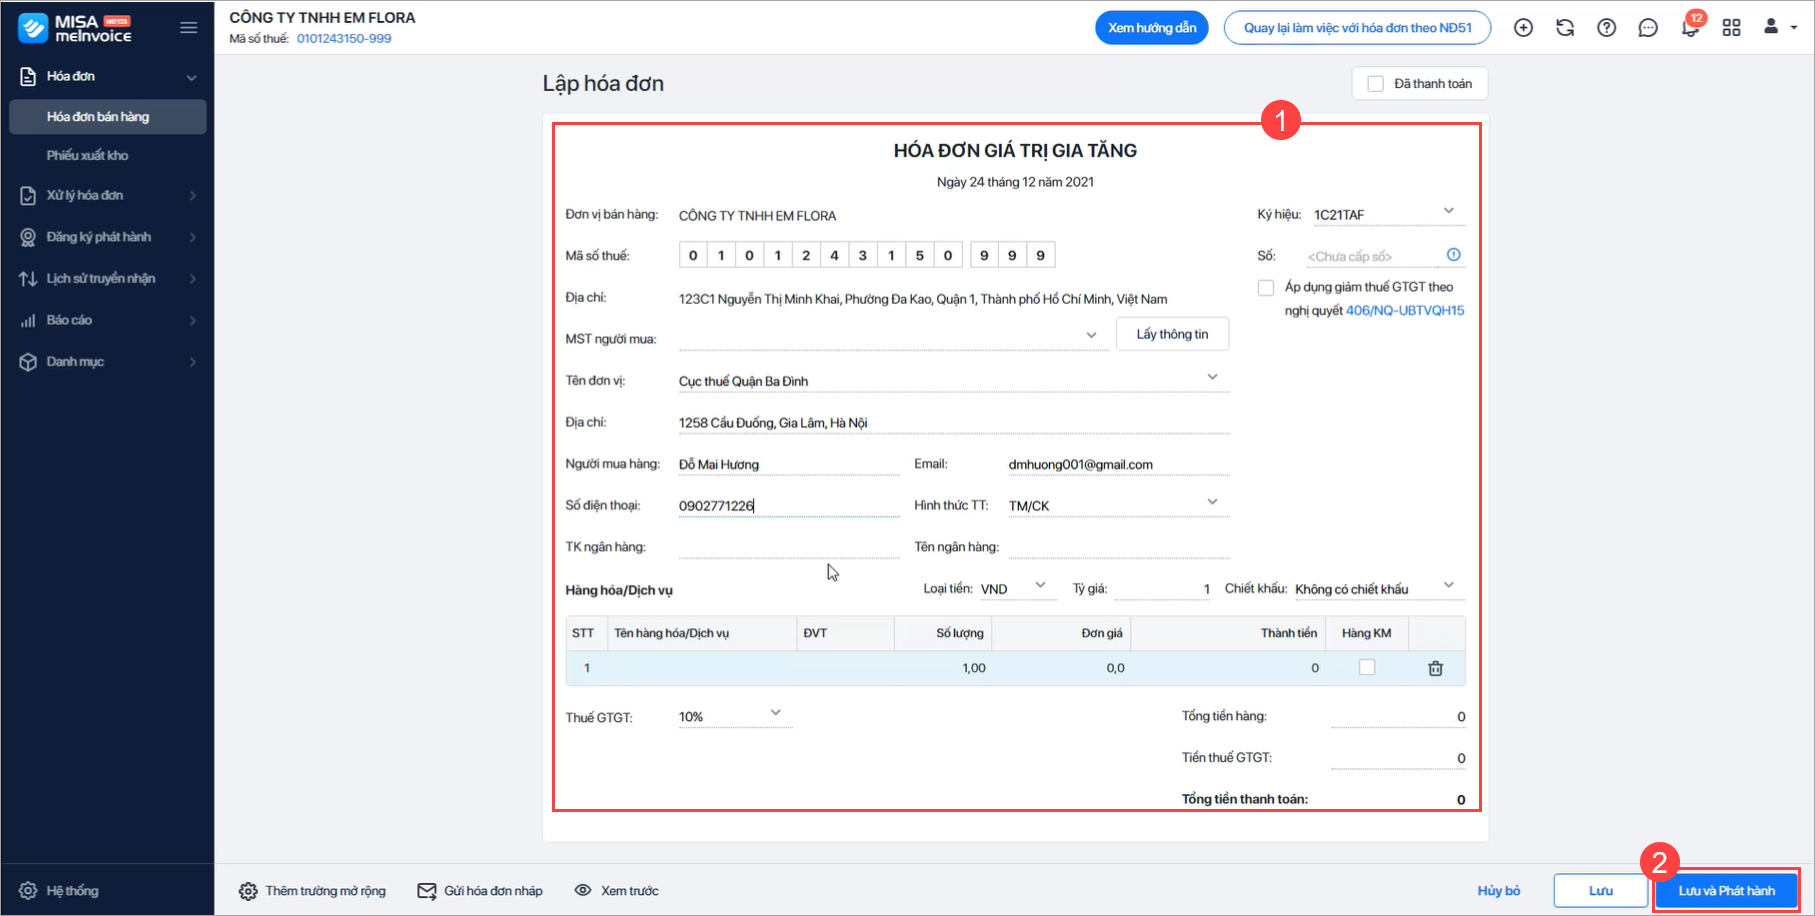Select Hóa đơn bán hàng menu item
This screenshot has width=1815, height=916.
point(108,117)
